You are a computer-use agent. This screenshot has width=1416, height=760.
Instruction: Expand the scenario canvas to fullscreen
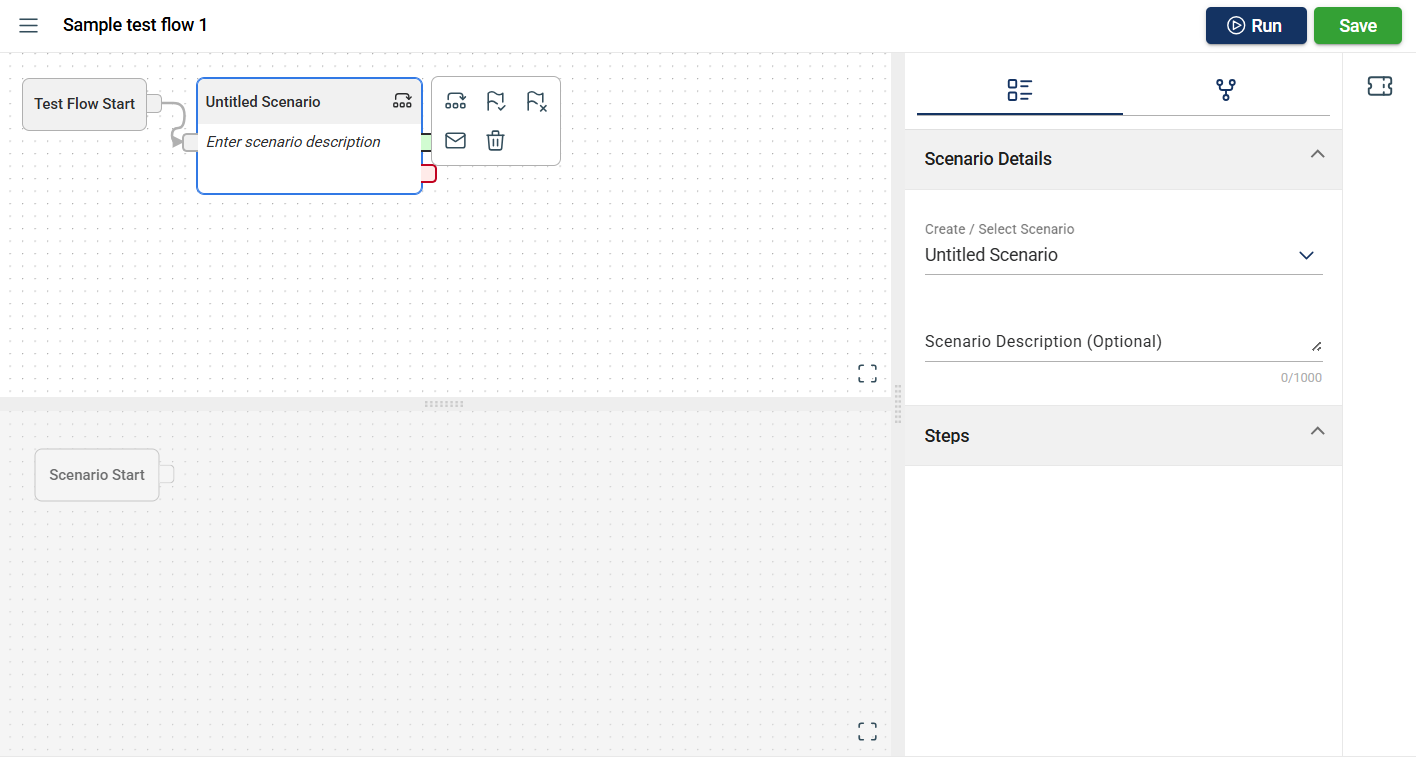coord(867,732)
